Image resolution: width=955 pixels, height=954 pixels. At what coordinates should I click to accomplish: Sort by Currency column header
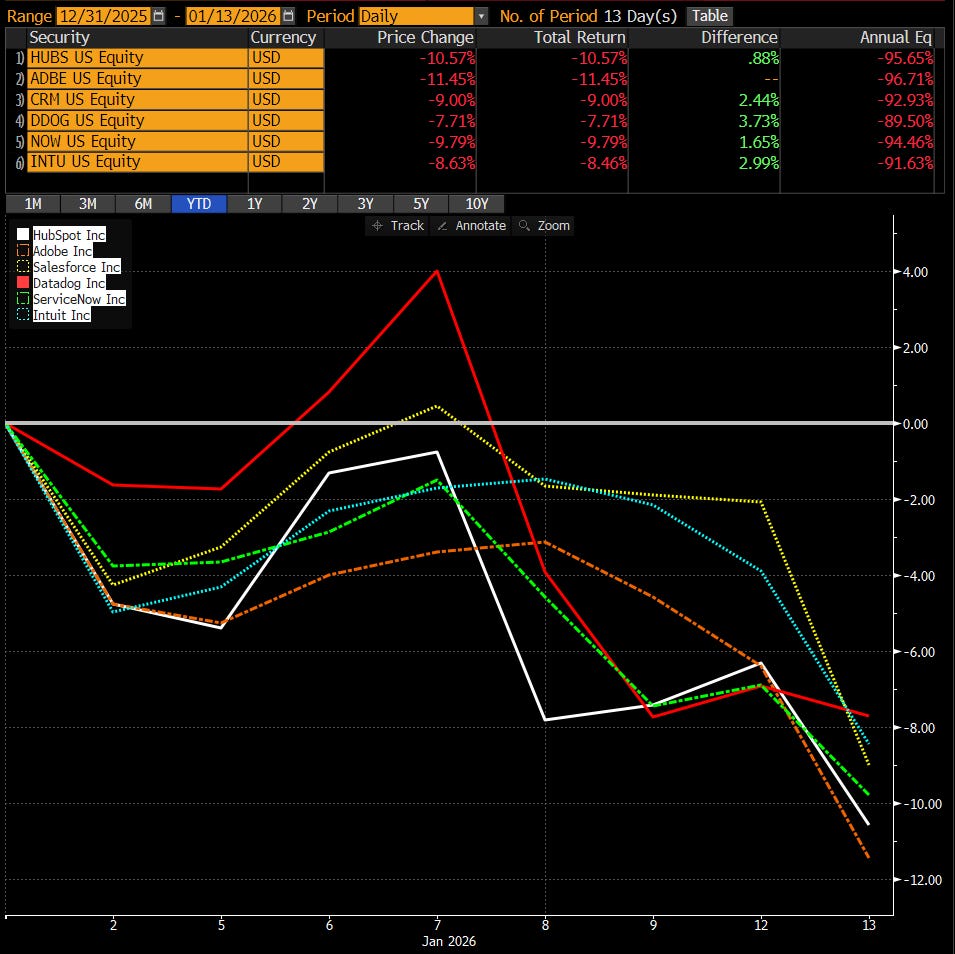283,38
